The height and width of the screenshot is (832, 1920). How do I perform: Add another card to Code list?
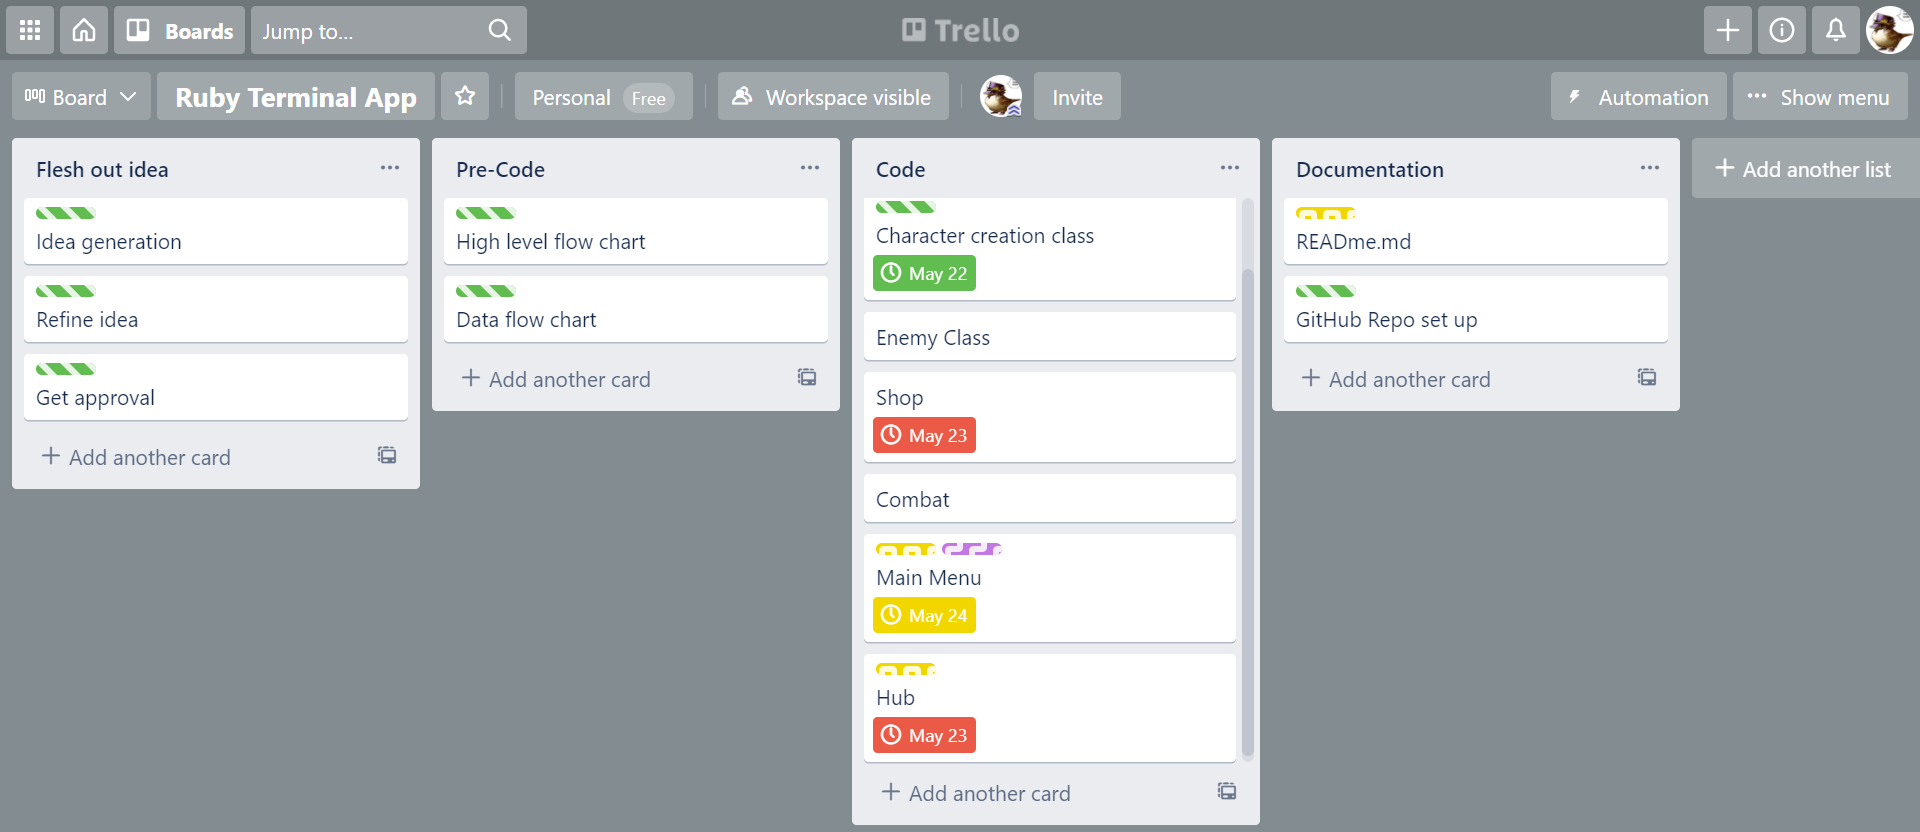[x=976, y=793]
